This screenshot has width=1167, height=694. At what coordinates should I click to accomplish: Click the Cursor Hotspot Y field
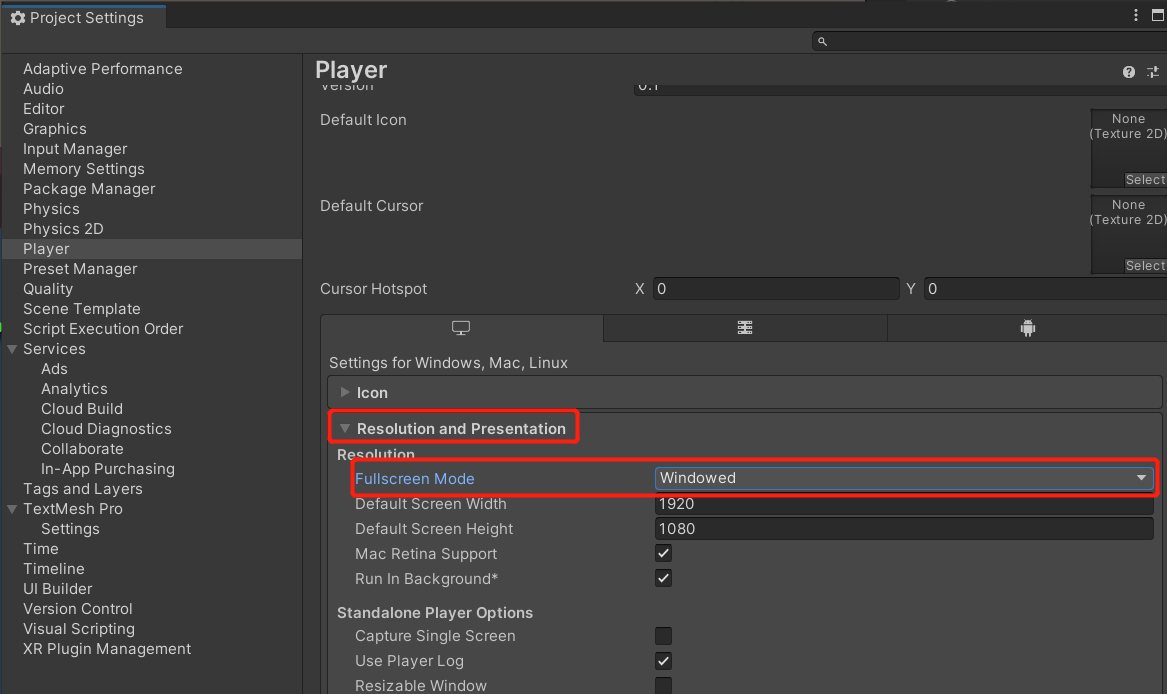pyautogui.click(x=1045, y=289)
